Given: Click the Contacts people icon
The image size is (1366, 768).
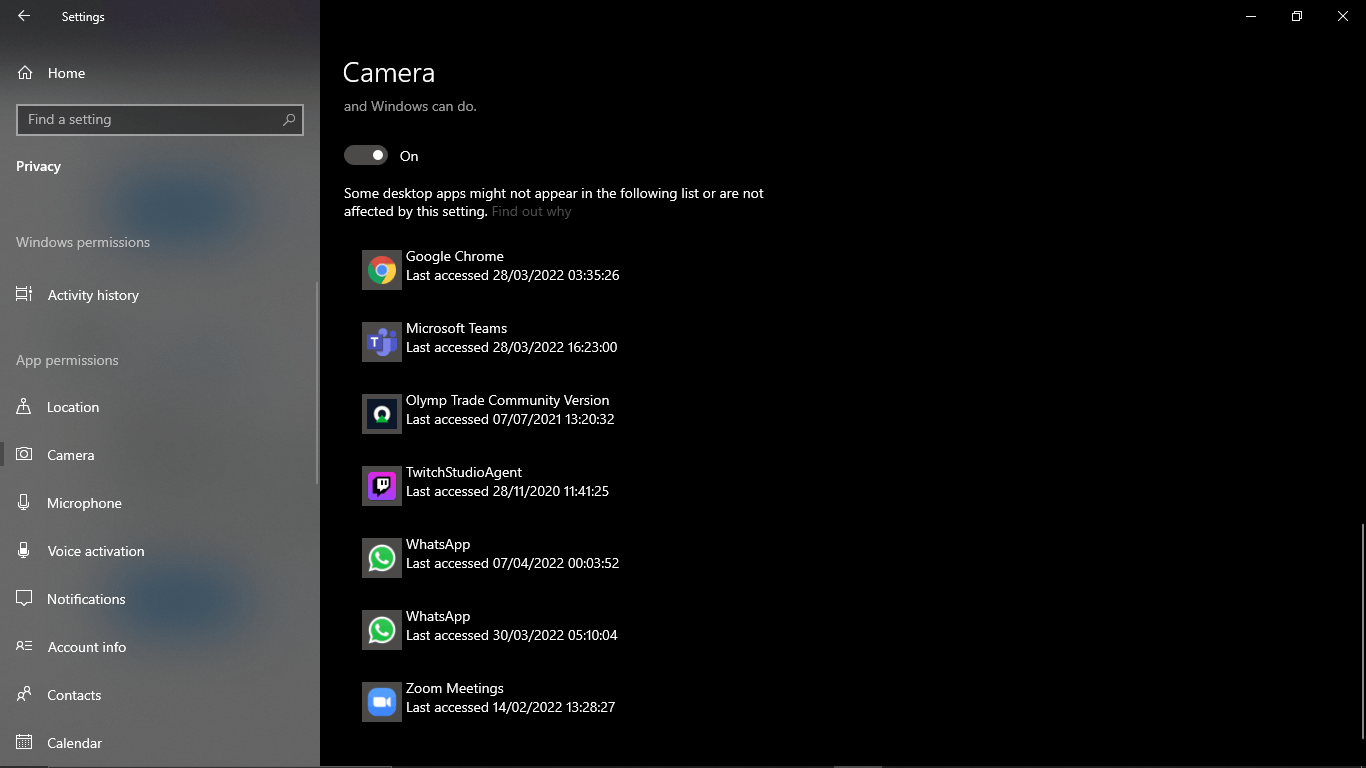Looking at the screenshot, I should click(24, 695).
